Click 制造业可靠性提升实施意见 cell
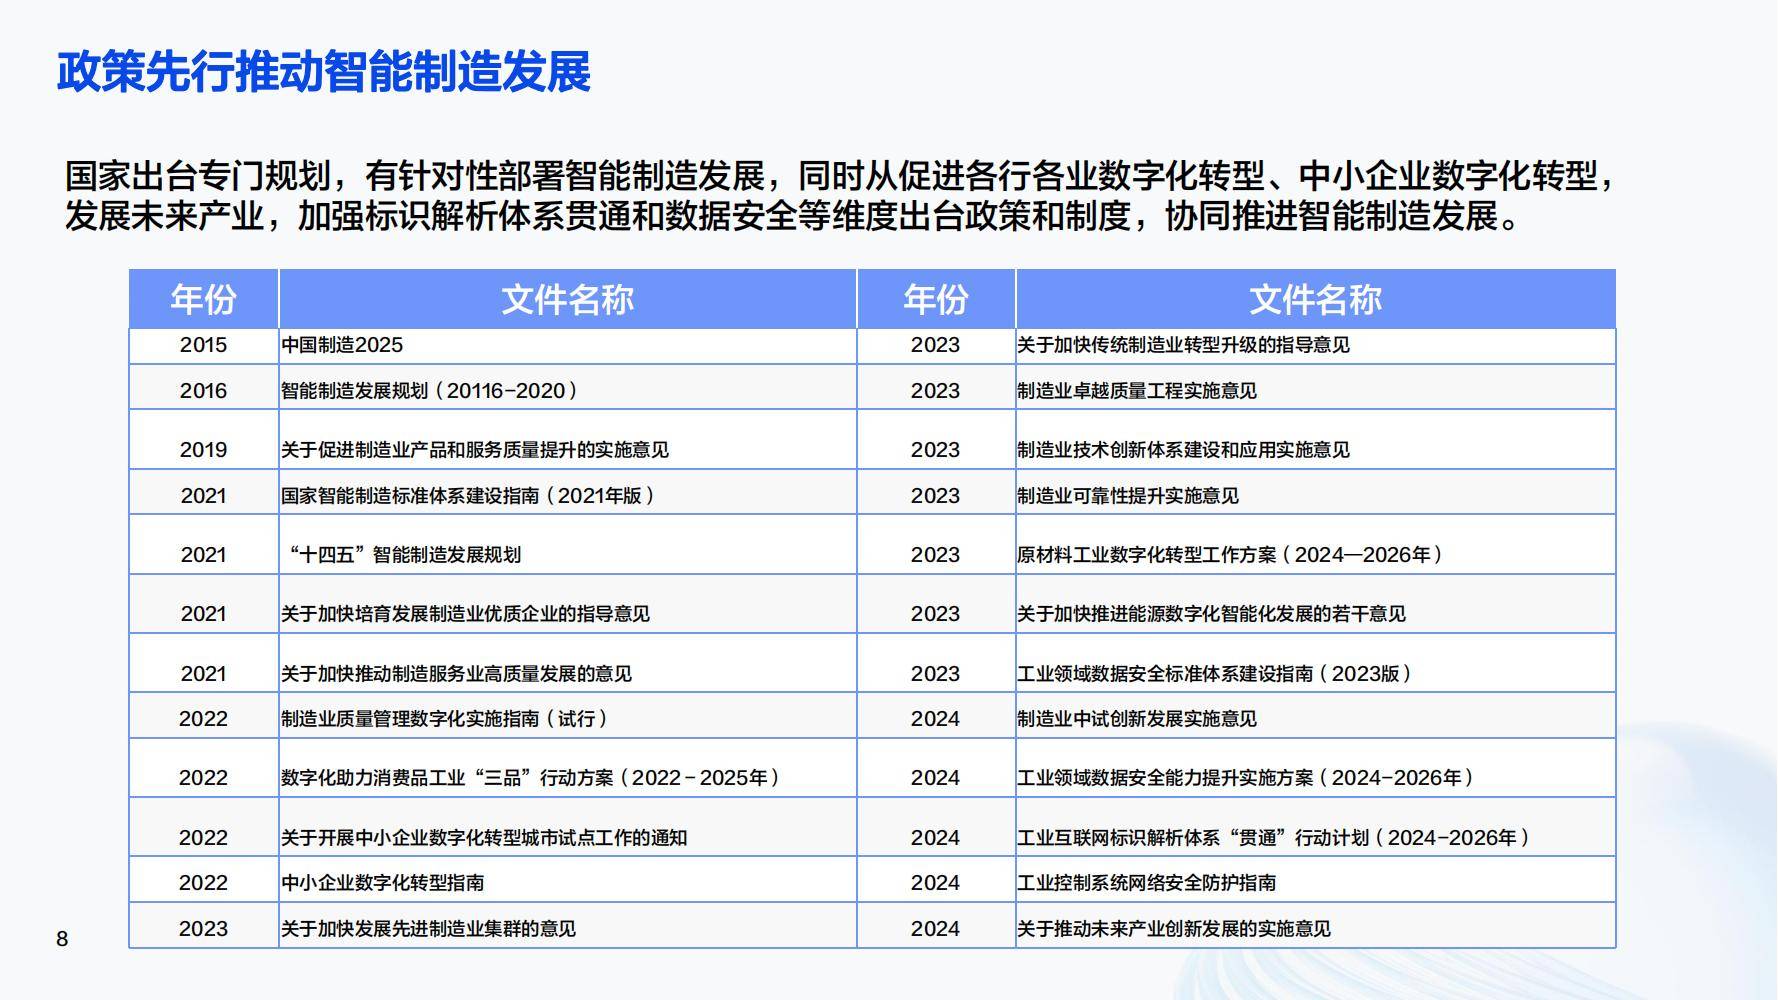The width and height of the screenshot is (1778, 1000). point(1315,492)
